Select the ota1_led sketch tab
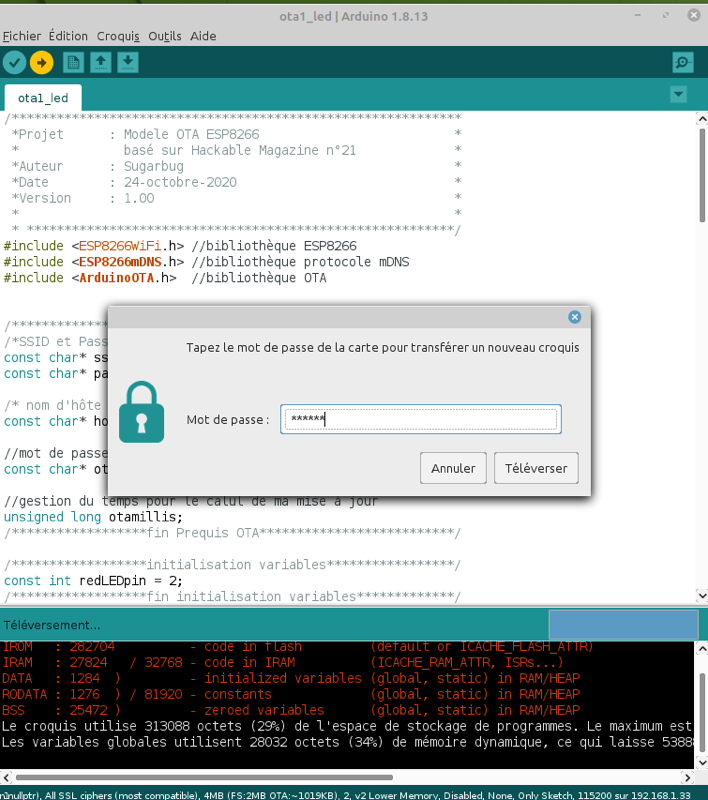Screen dimensions: 708x800 point(43,98)
